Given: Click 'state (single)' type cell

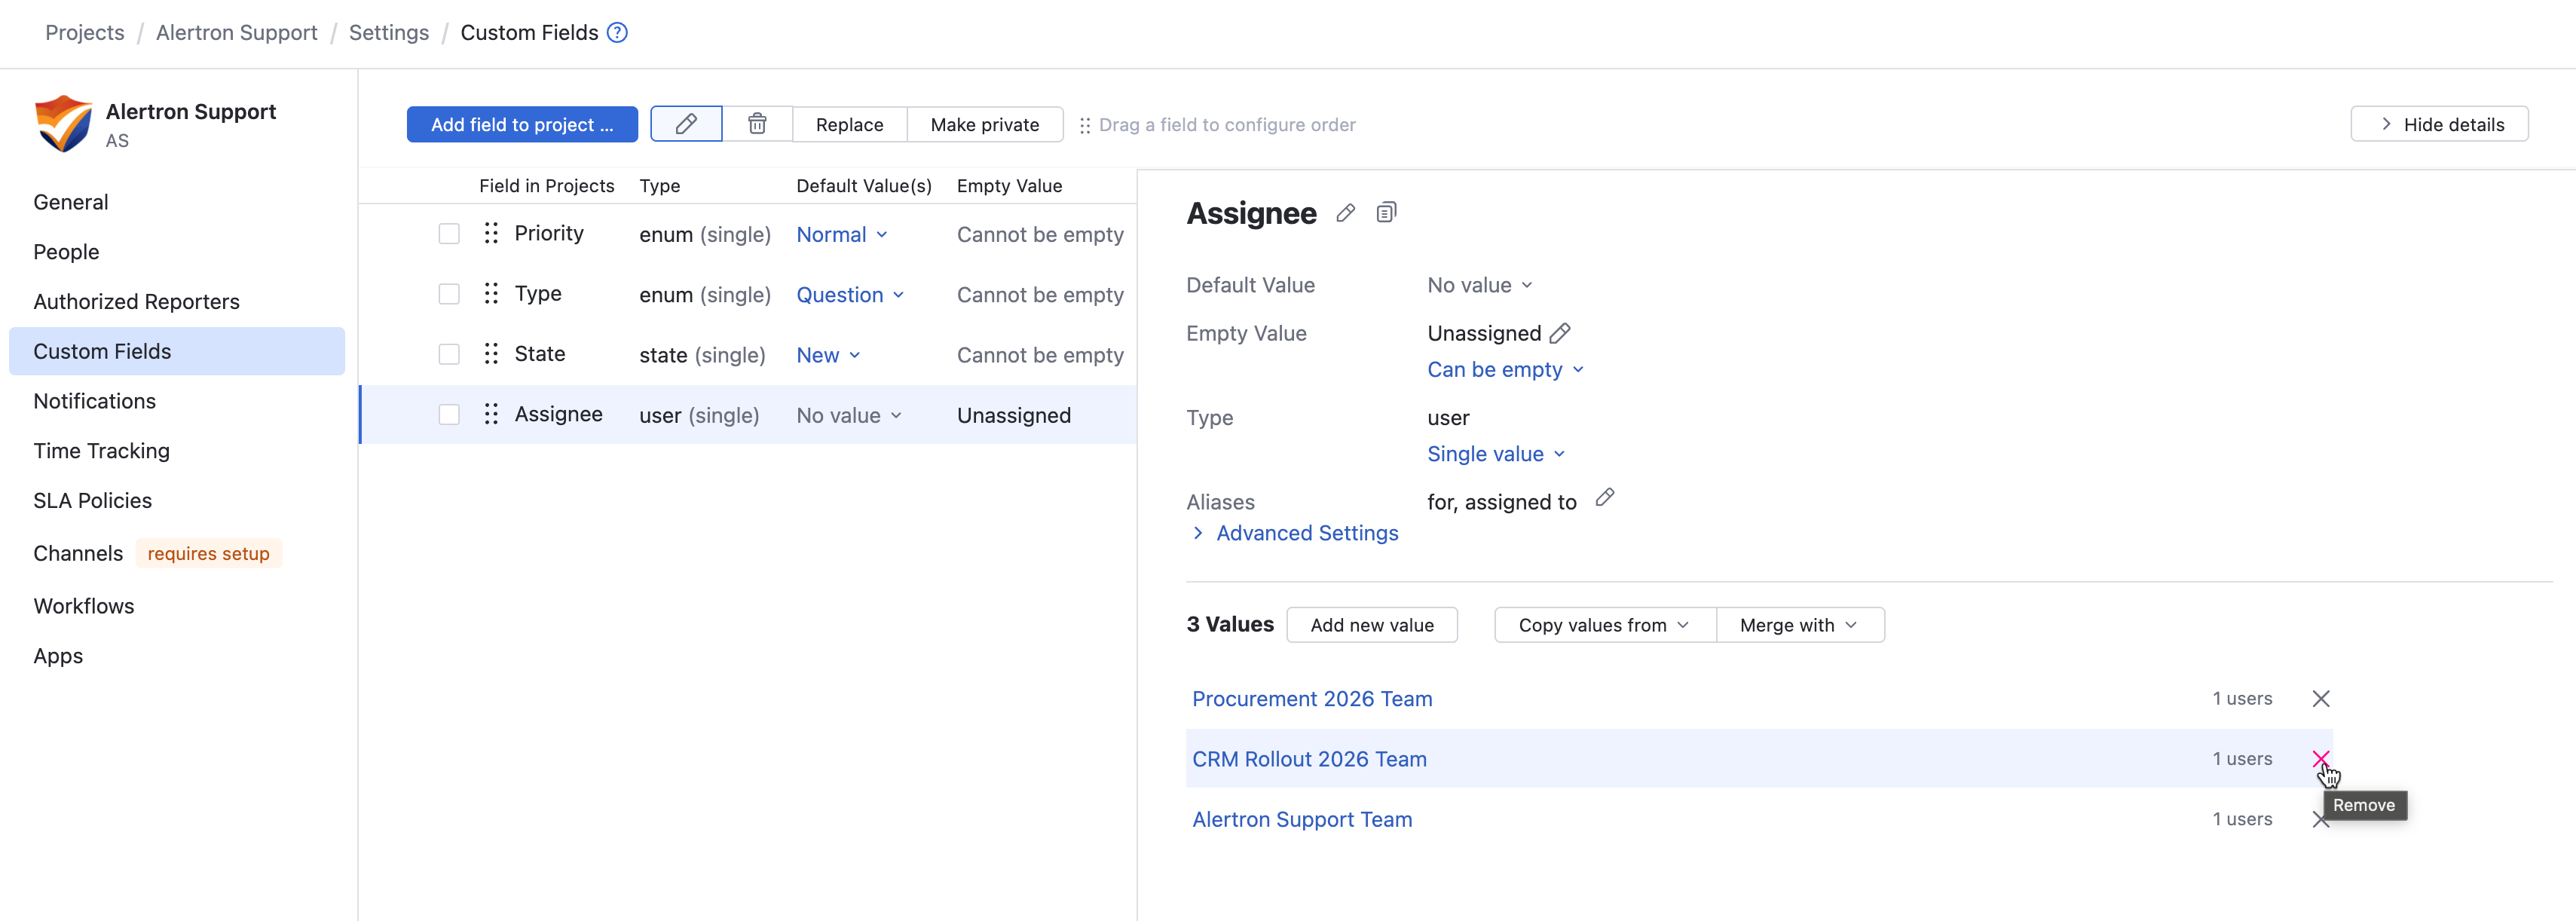Looking at the screenshot, I should (702, 355).
